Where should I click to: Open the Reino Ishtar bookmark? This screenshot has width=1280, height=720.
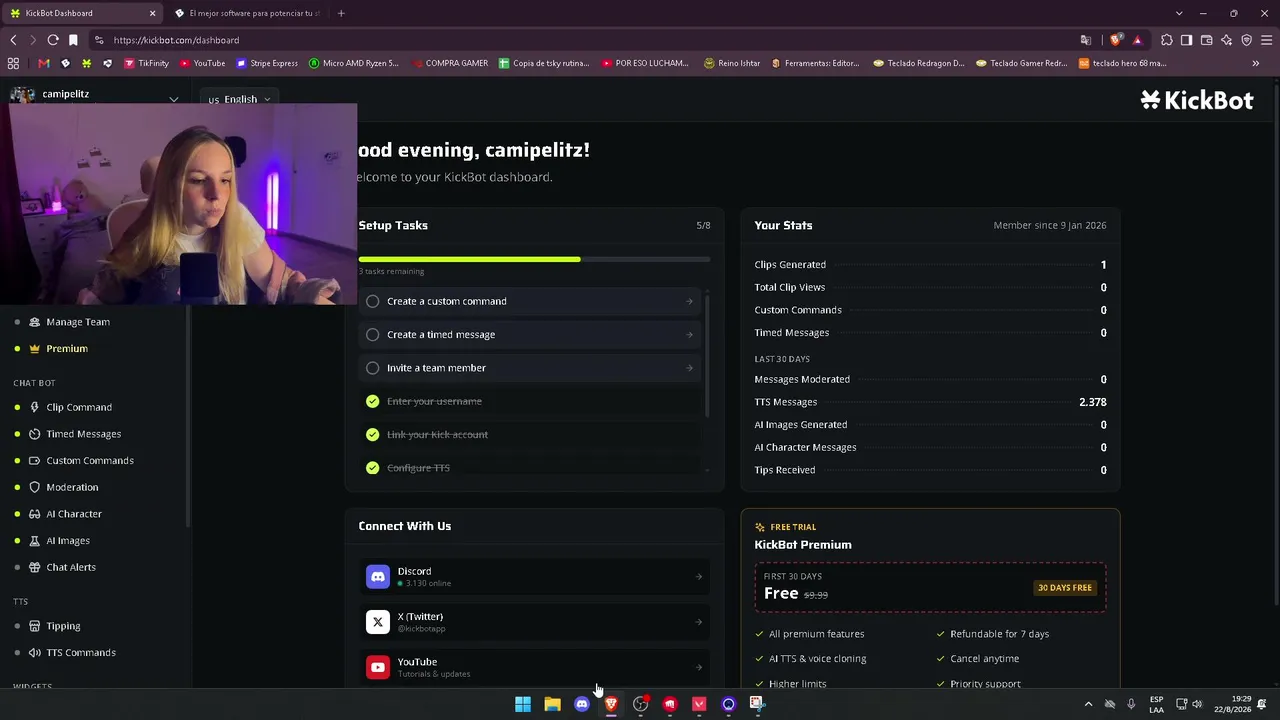pos(732,63)
